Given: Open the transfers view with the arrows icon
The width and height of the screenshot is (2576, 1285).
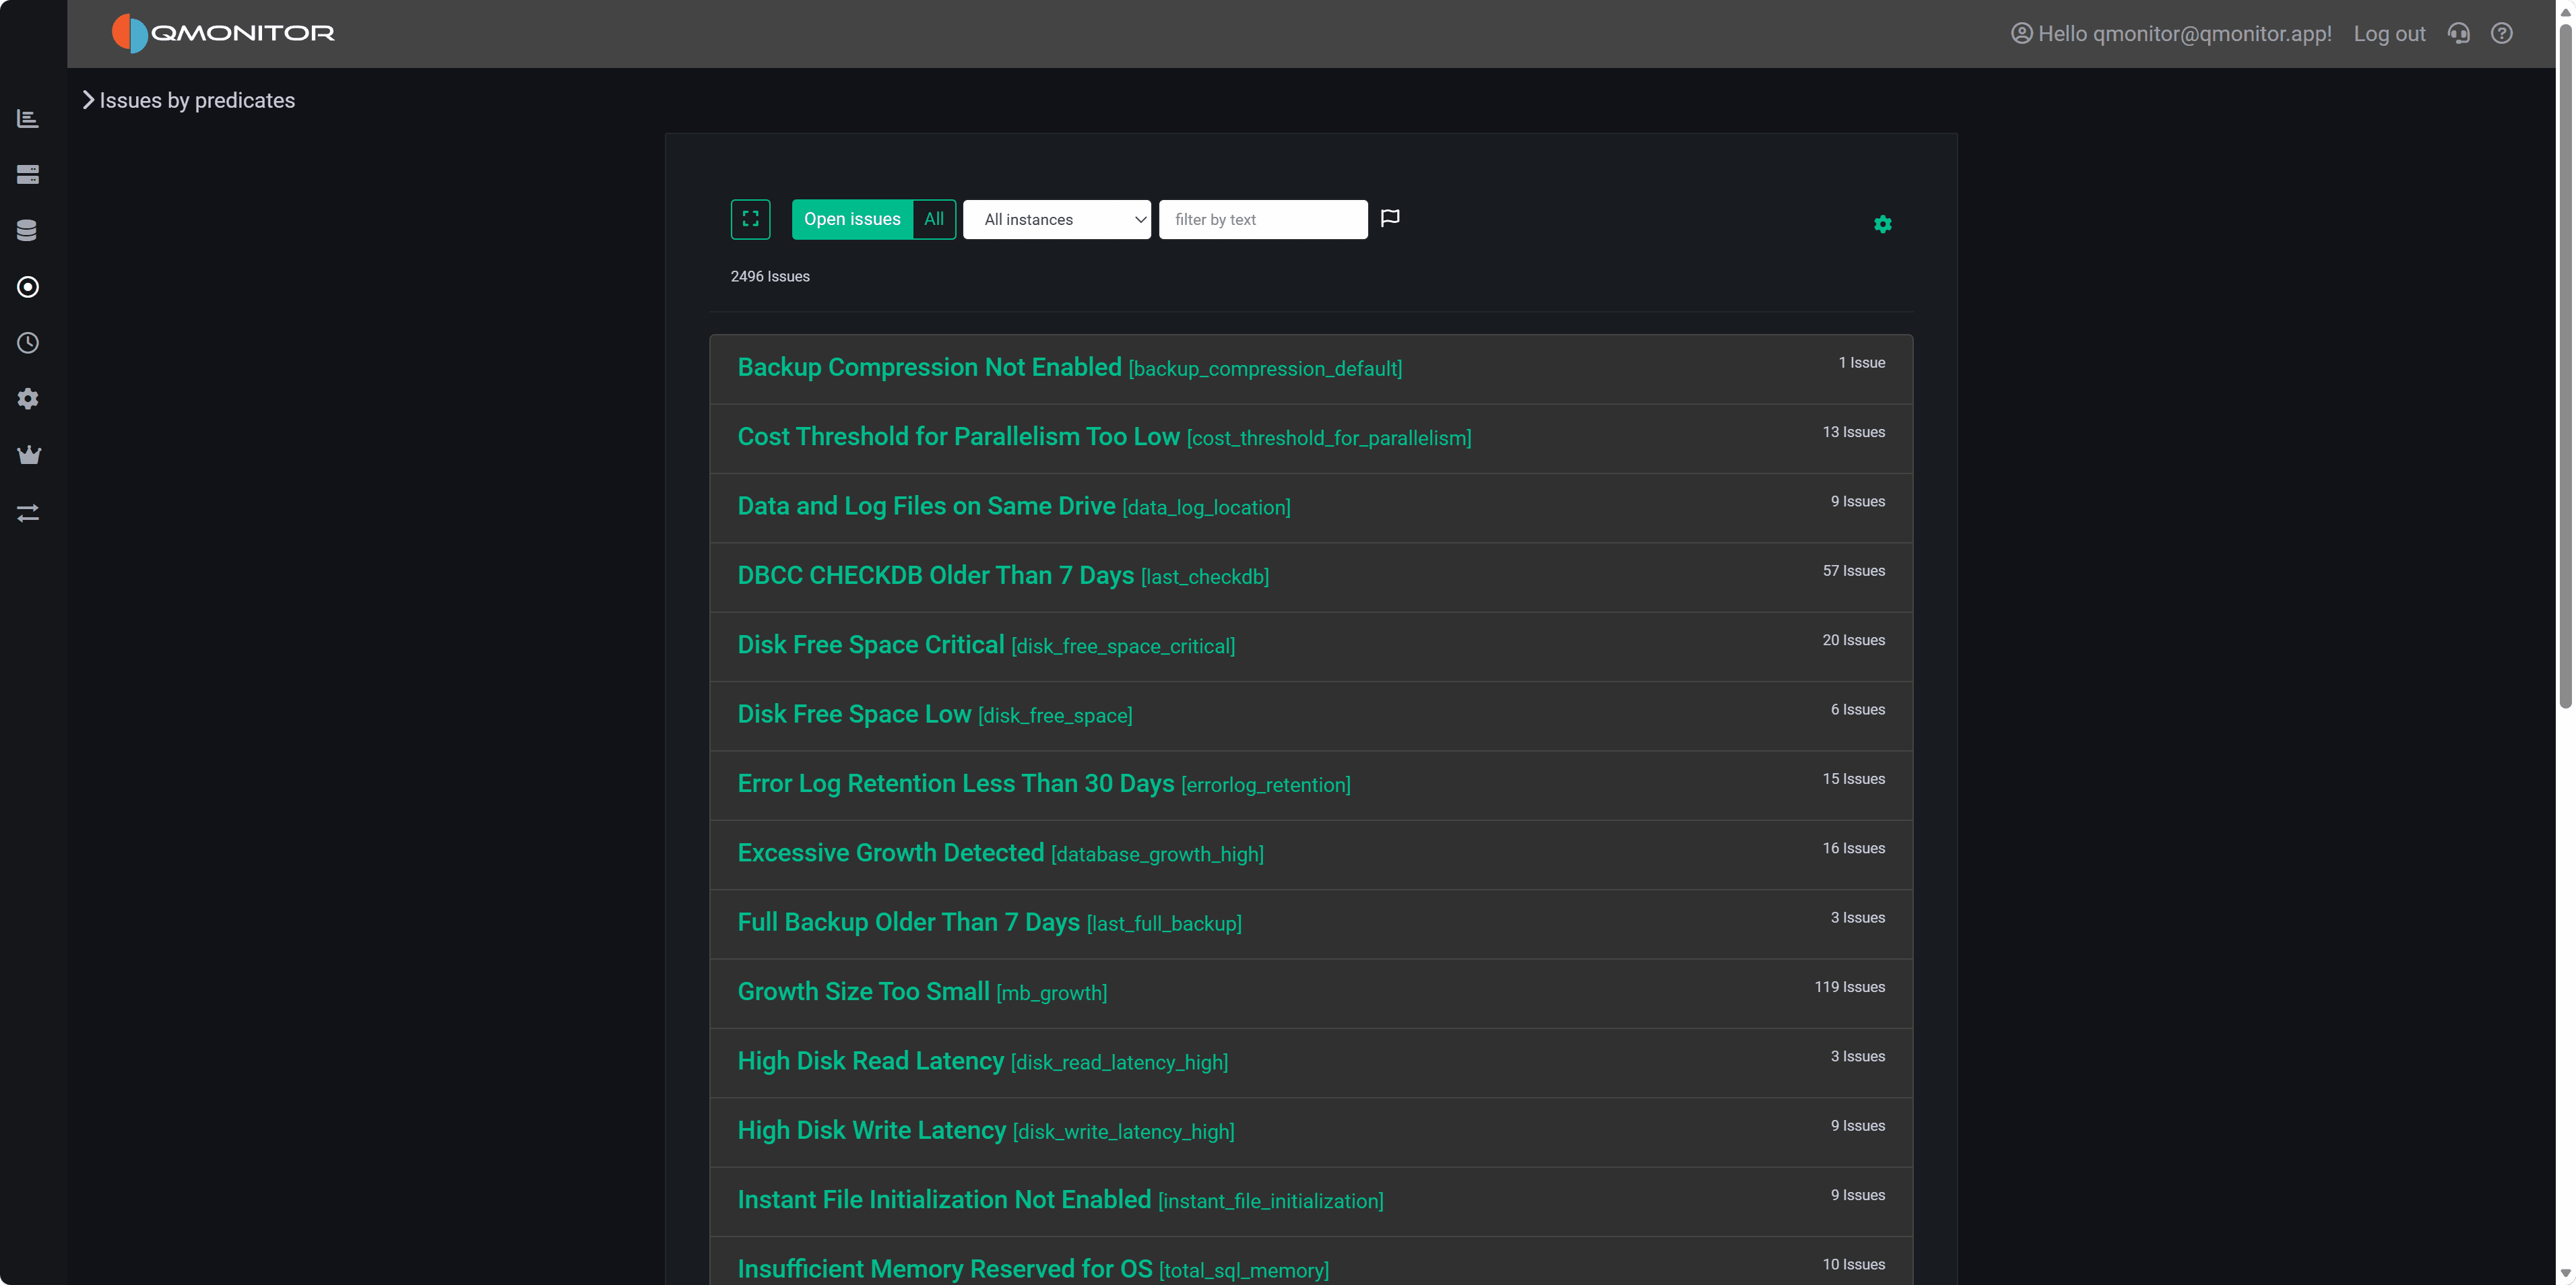Looking at the screenshot, I should 28,513.
